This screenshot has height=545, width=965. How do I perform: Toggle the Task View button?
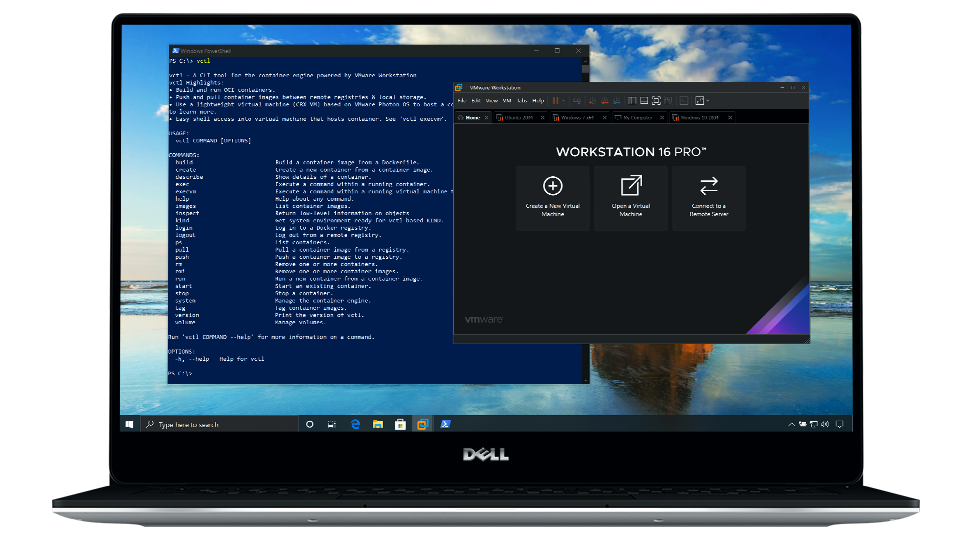[x=331, y=424]
